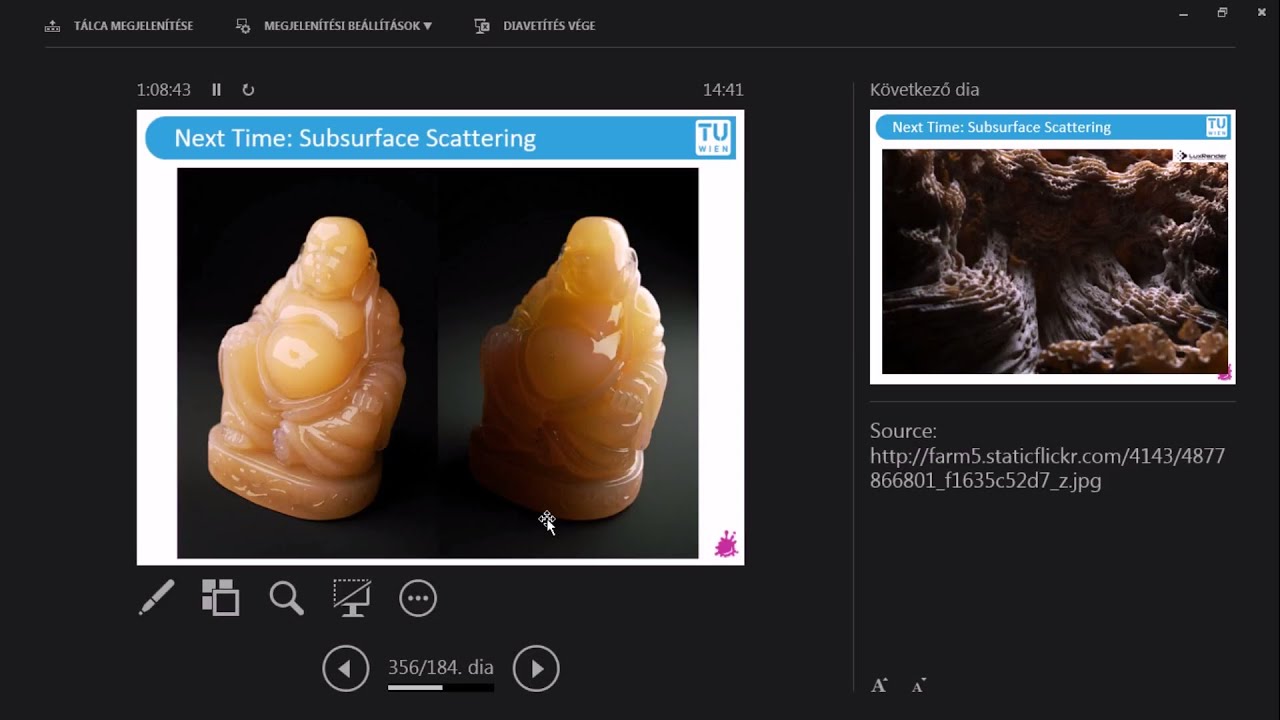
Task: Pause the presentation timer
Action: click(x=216, y=90)
